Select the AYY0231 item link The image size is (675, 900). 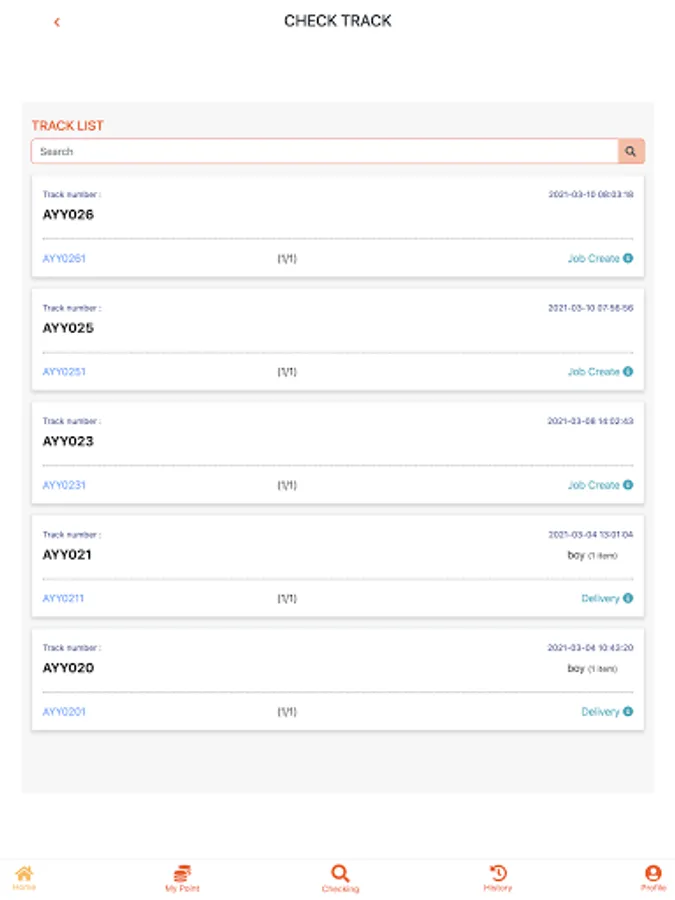click(64, 485)
